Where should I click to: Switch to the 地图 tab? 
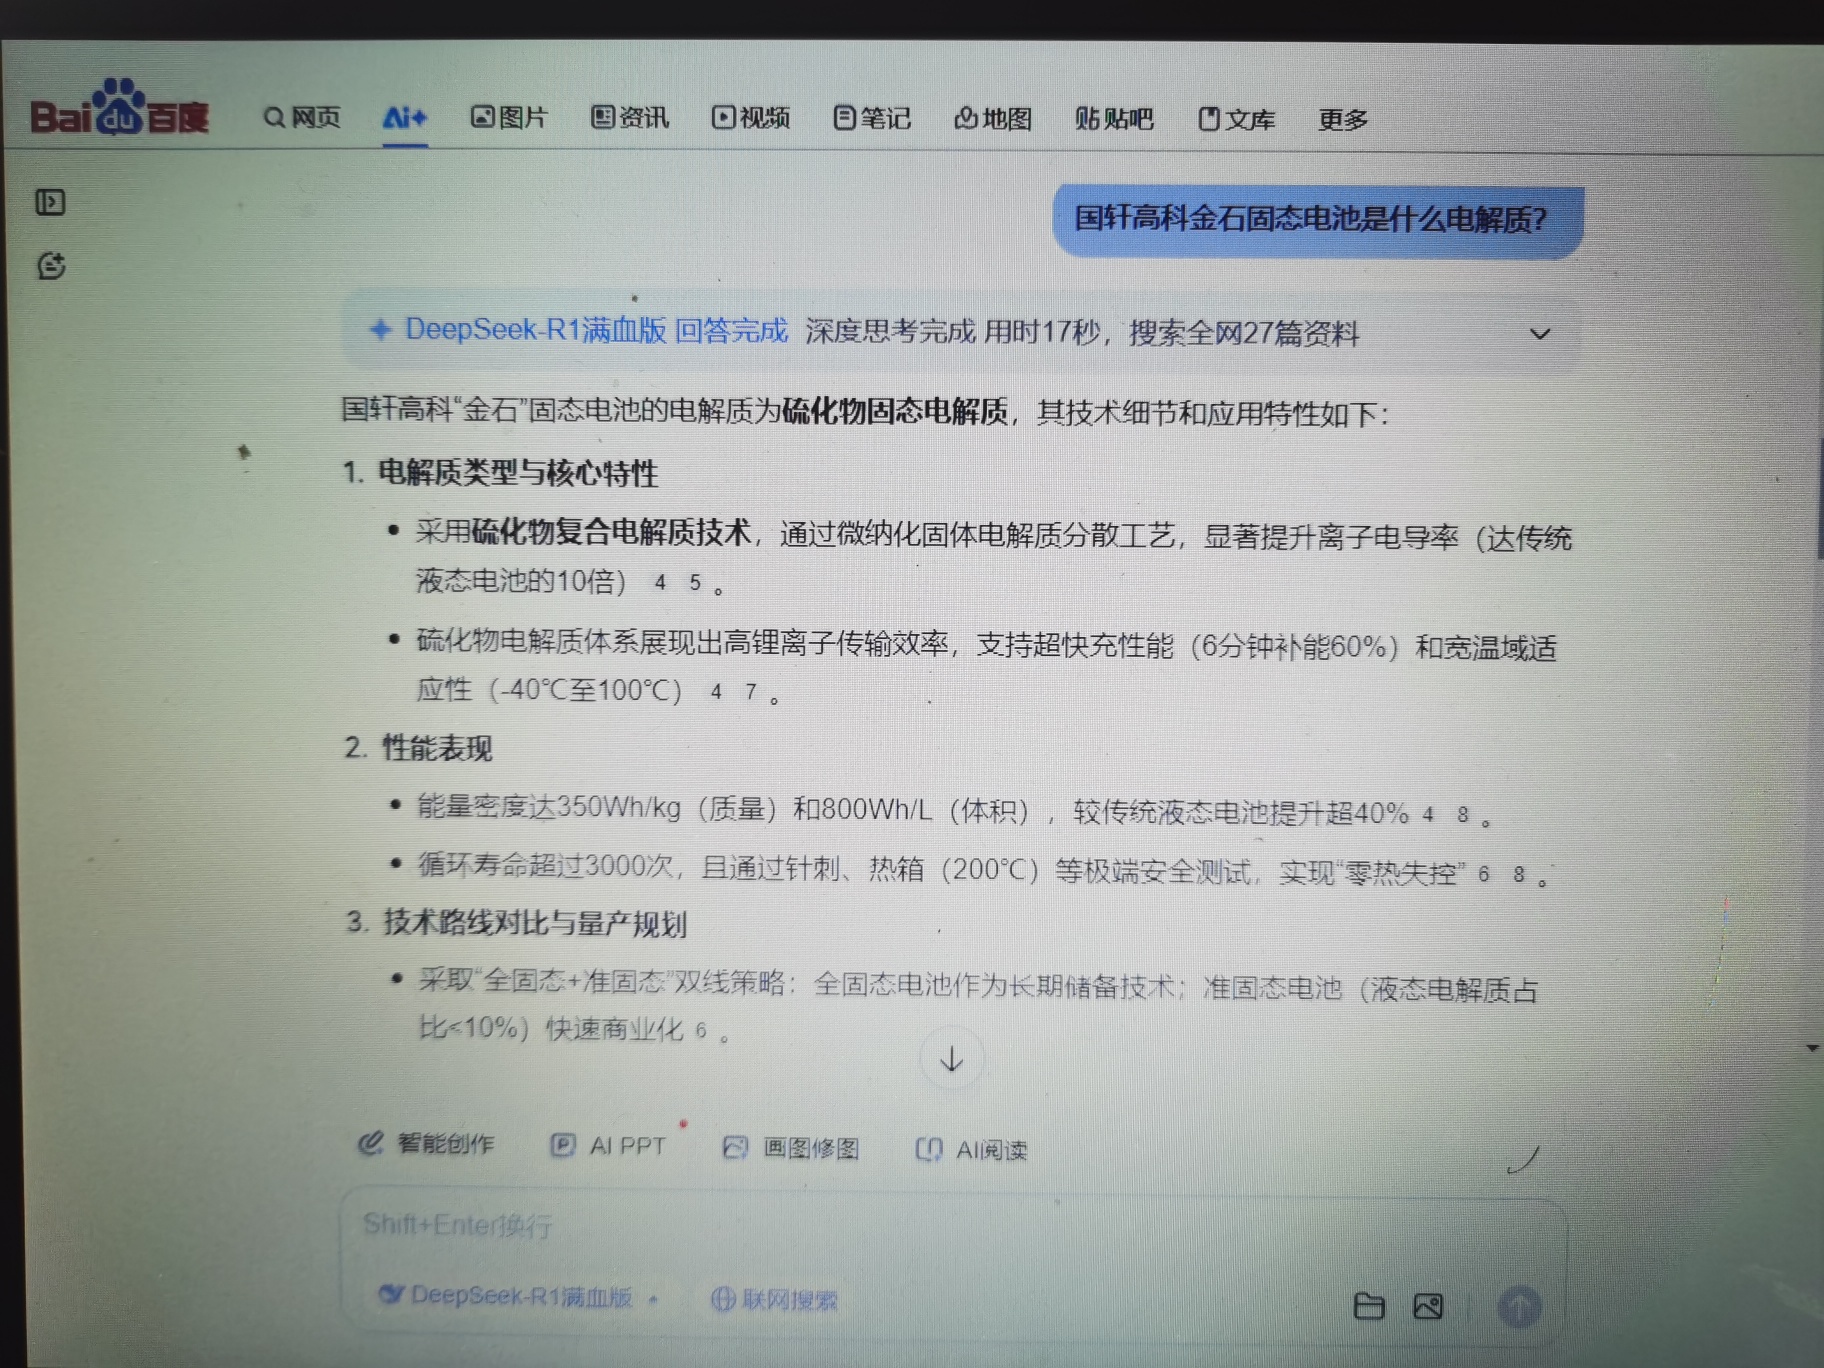993,119
